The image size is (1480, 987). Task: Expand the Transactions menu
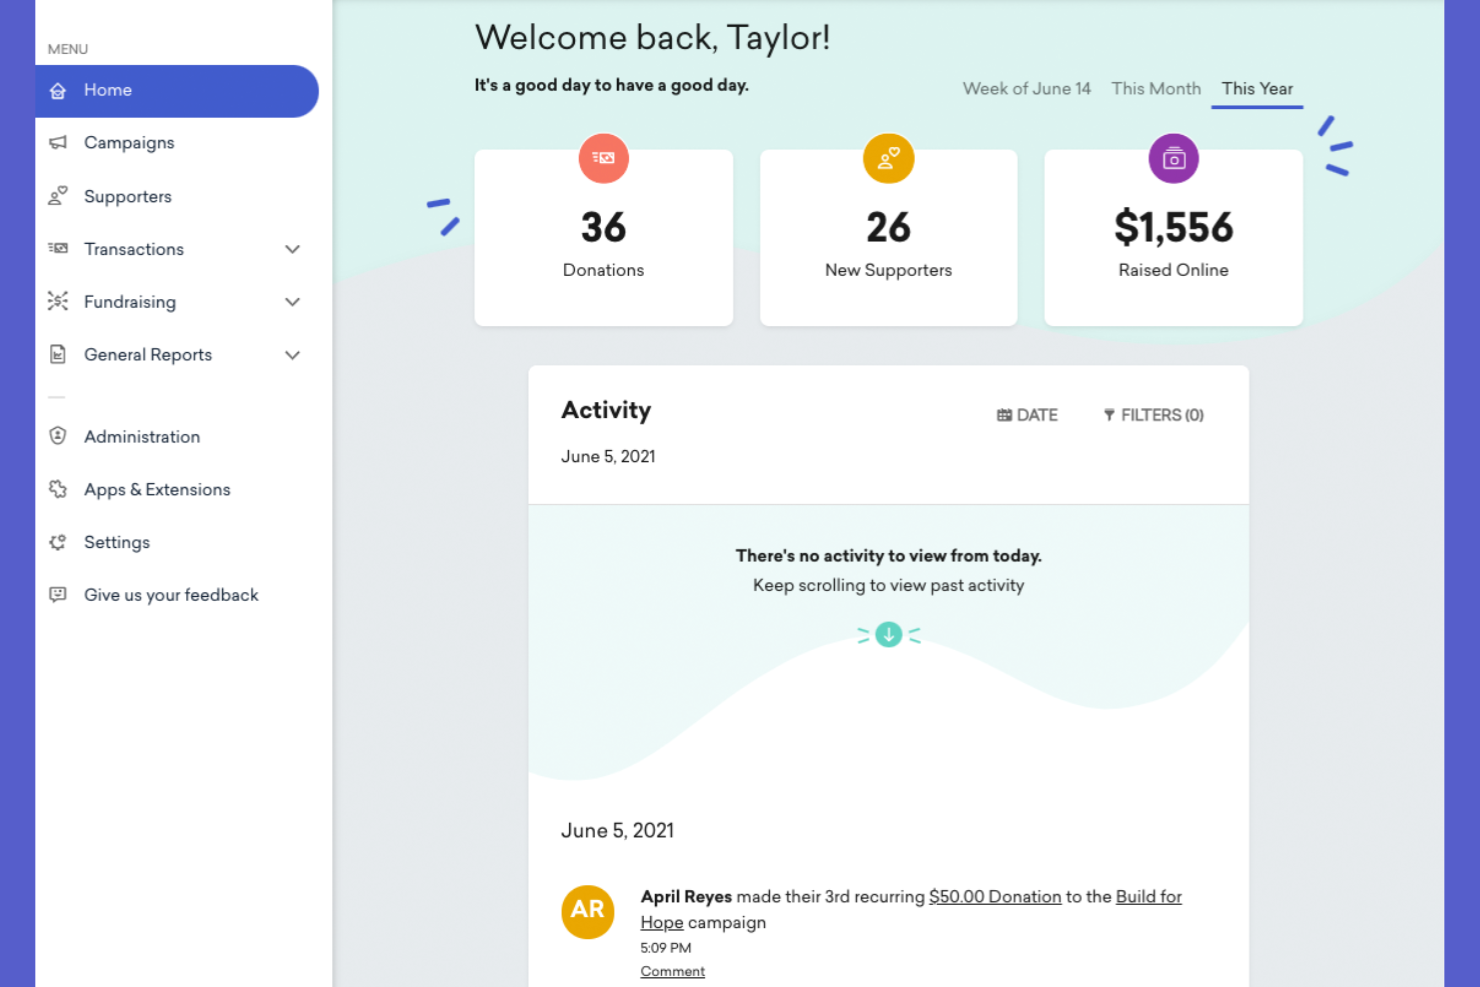pyautogui.click(x=292, y=249)
